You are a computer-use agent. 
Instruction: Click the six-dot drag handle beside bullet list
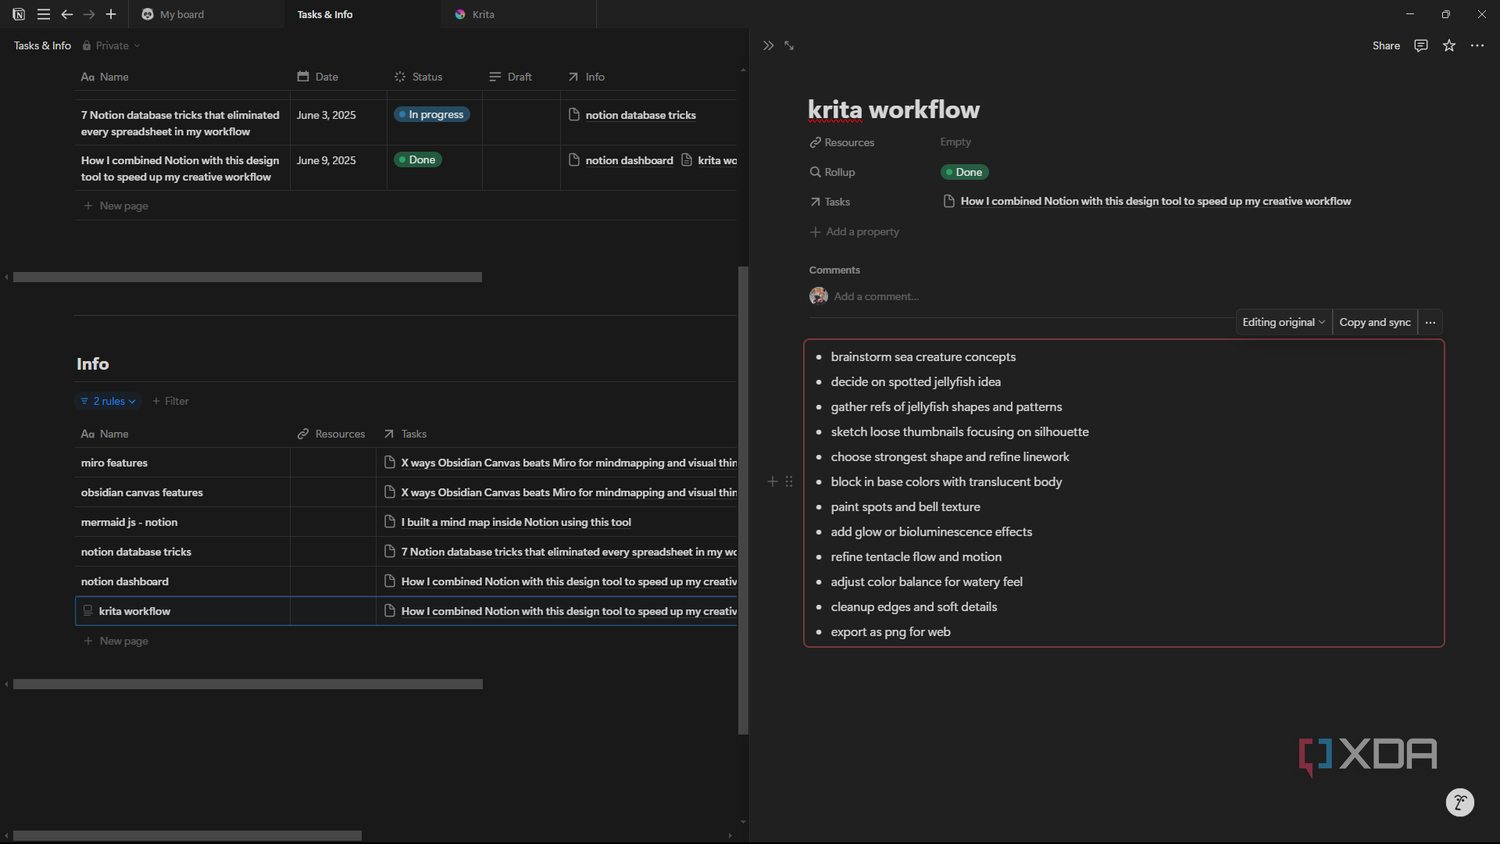[x=789, y=482]
